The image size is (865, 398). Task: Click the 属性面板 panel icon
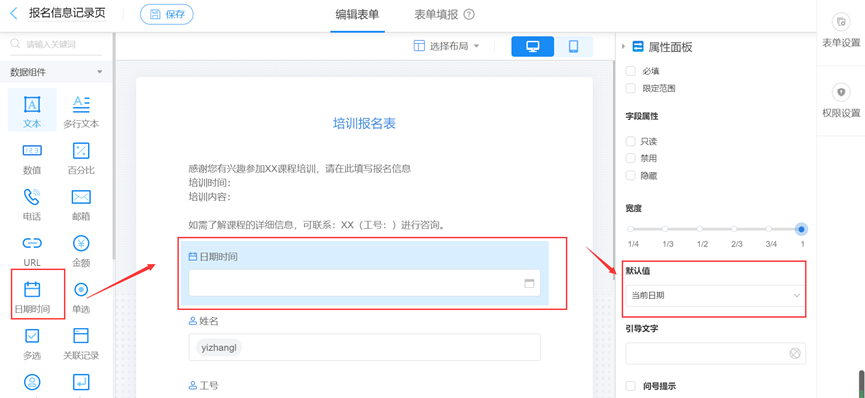tap(638, 47)
